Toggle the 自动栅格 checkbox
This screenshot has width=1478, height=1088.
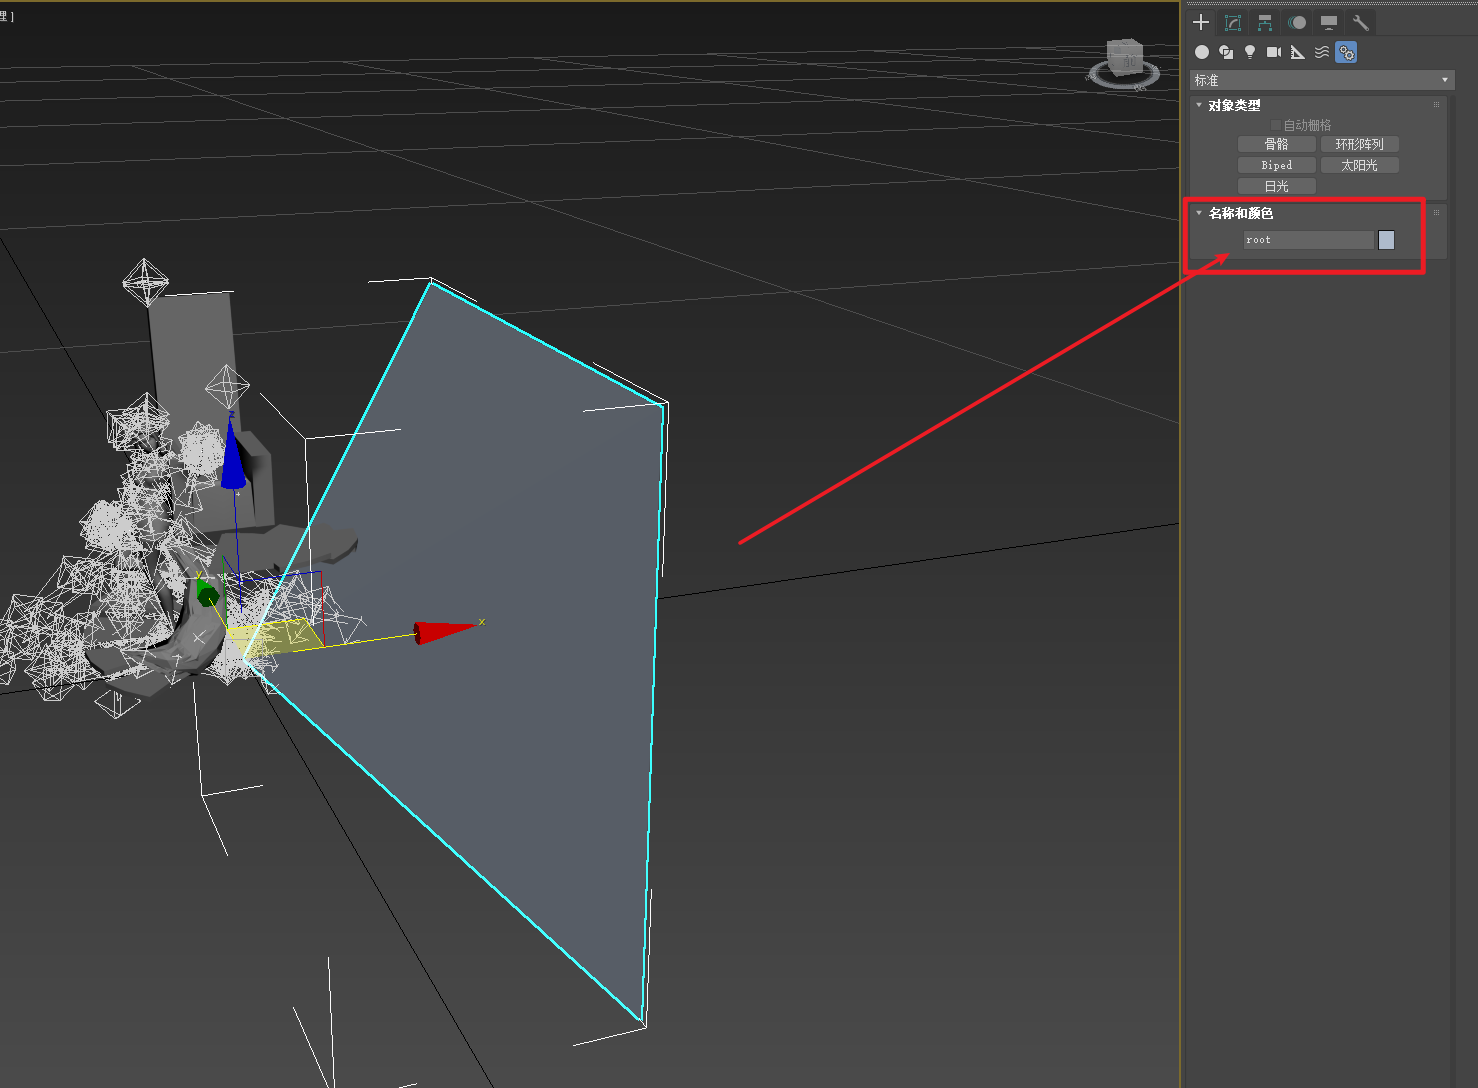coord(1276,125)
